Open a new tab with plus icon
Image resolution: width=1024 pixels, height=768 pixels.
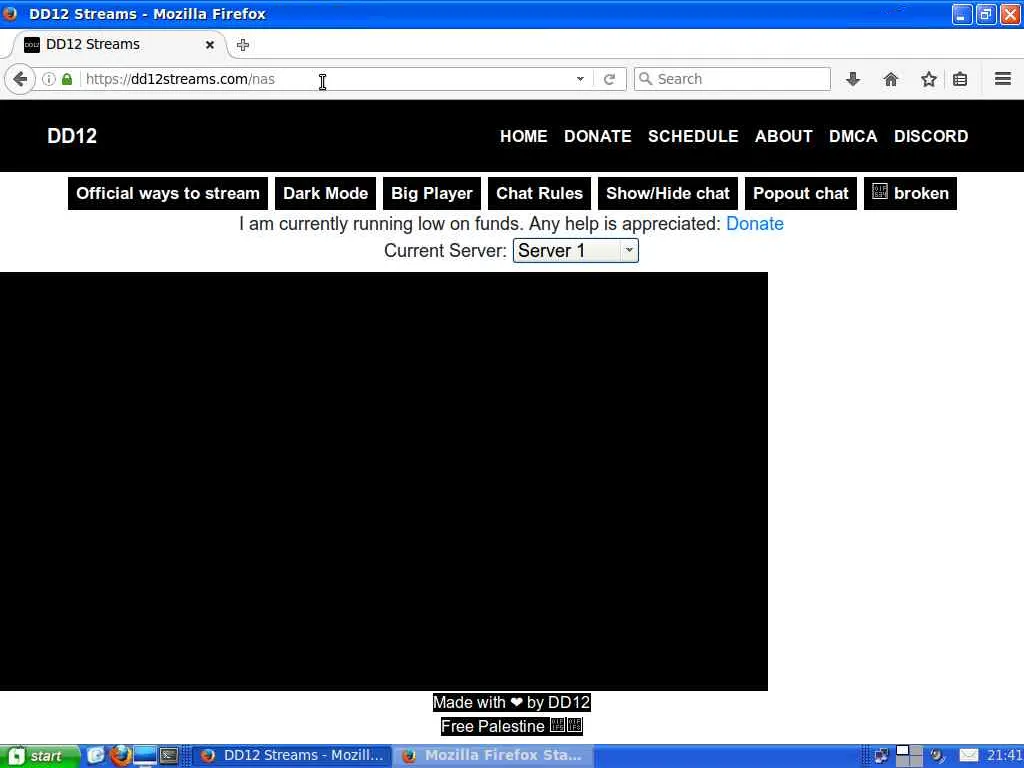pos(242,44)
